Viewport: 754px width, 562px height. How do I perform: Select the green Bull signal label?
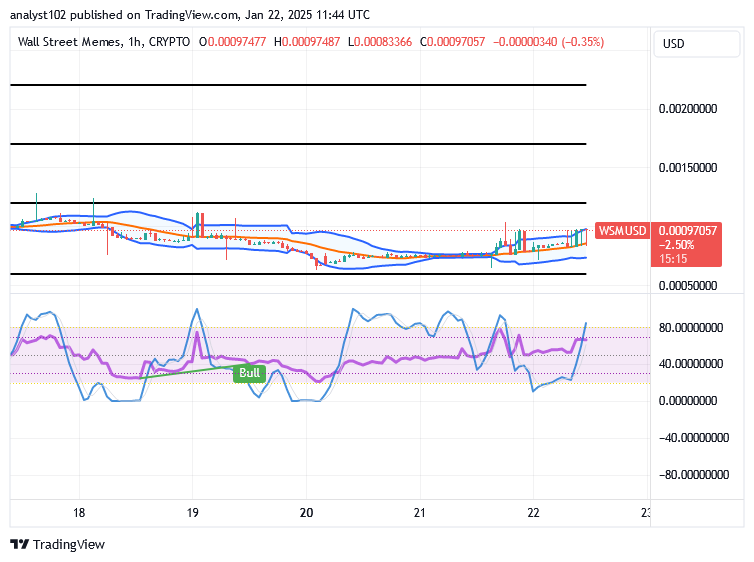tap(250, 373)
